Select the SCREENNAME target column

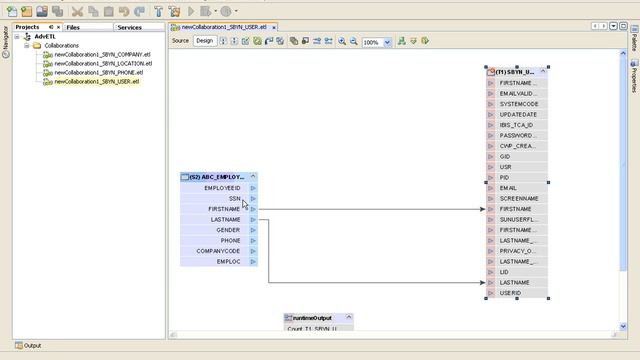519,198
